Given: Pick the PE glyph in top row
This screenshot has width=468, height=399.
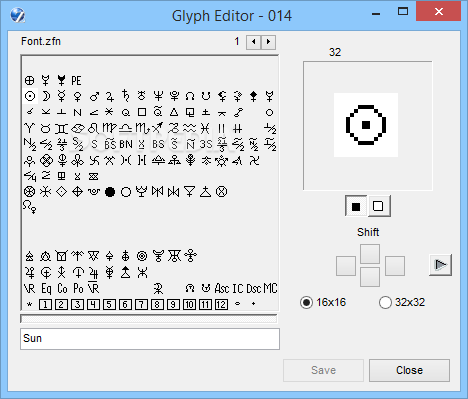Looking at the screenshot, I should coord(76,80).
